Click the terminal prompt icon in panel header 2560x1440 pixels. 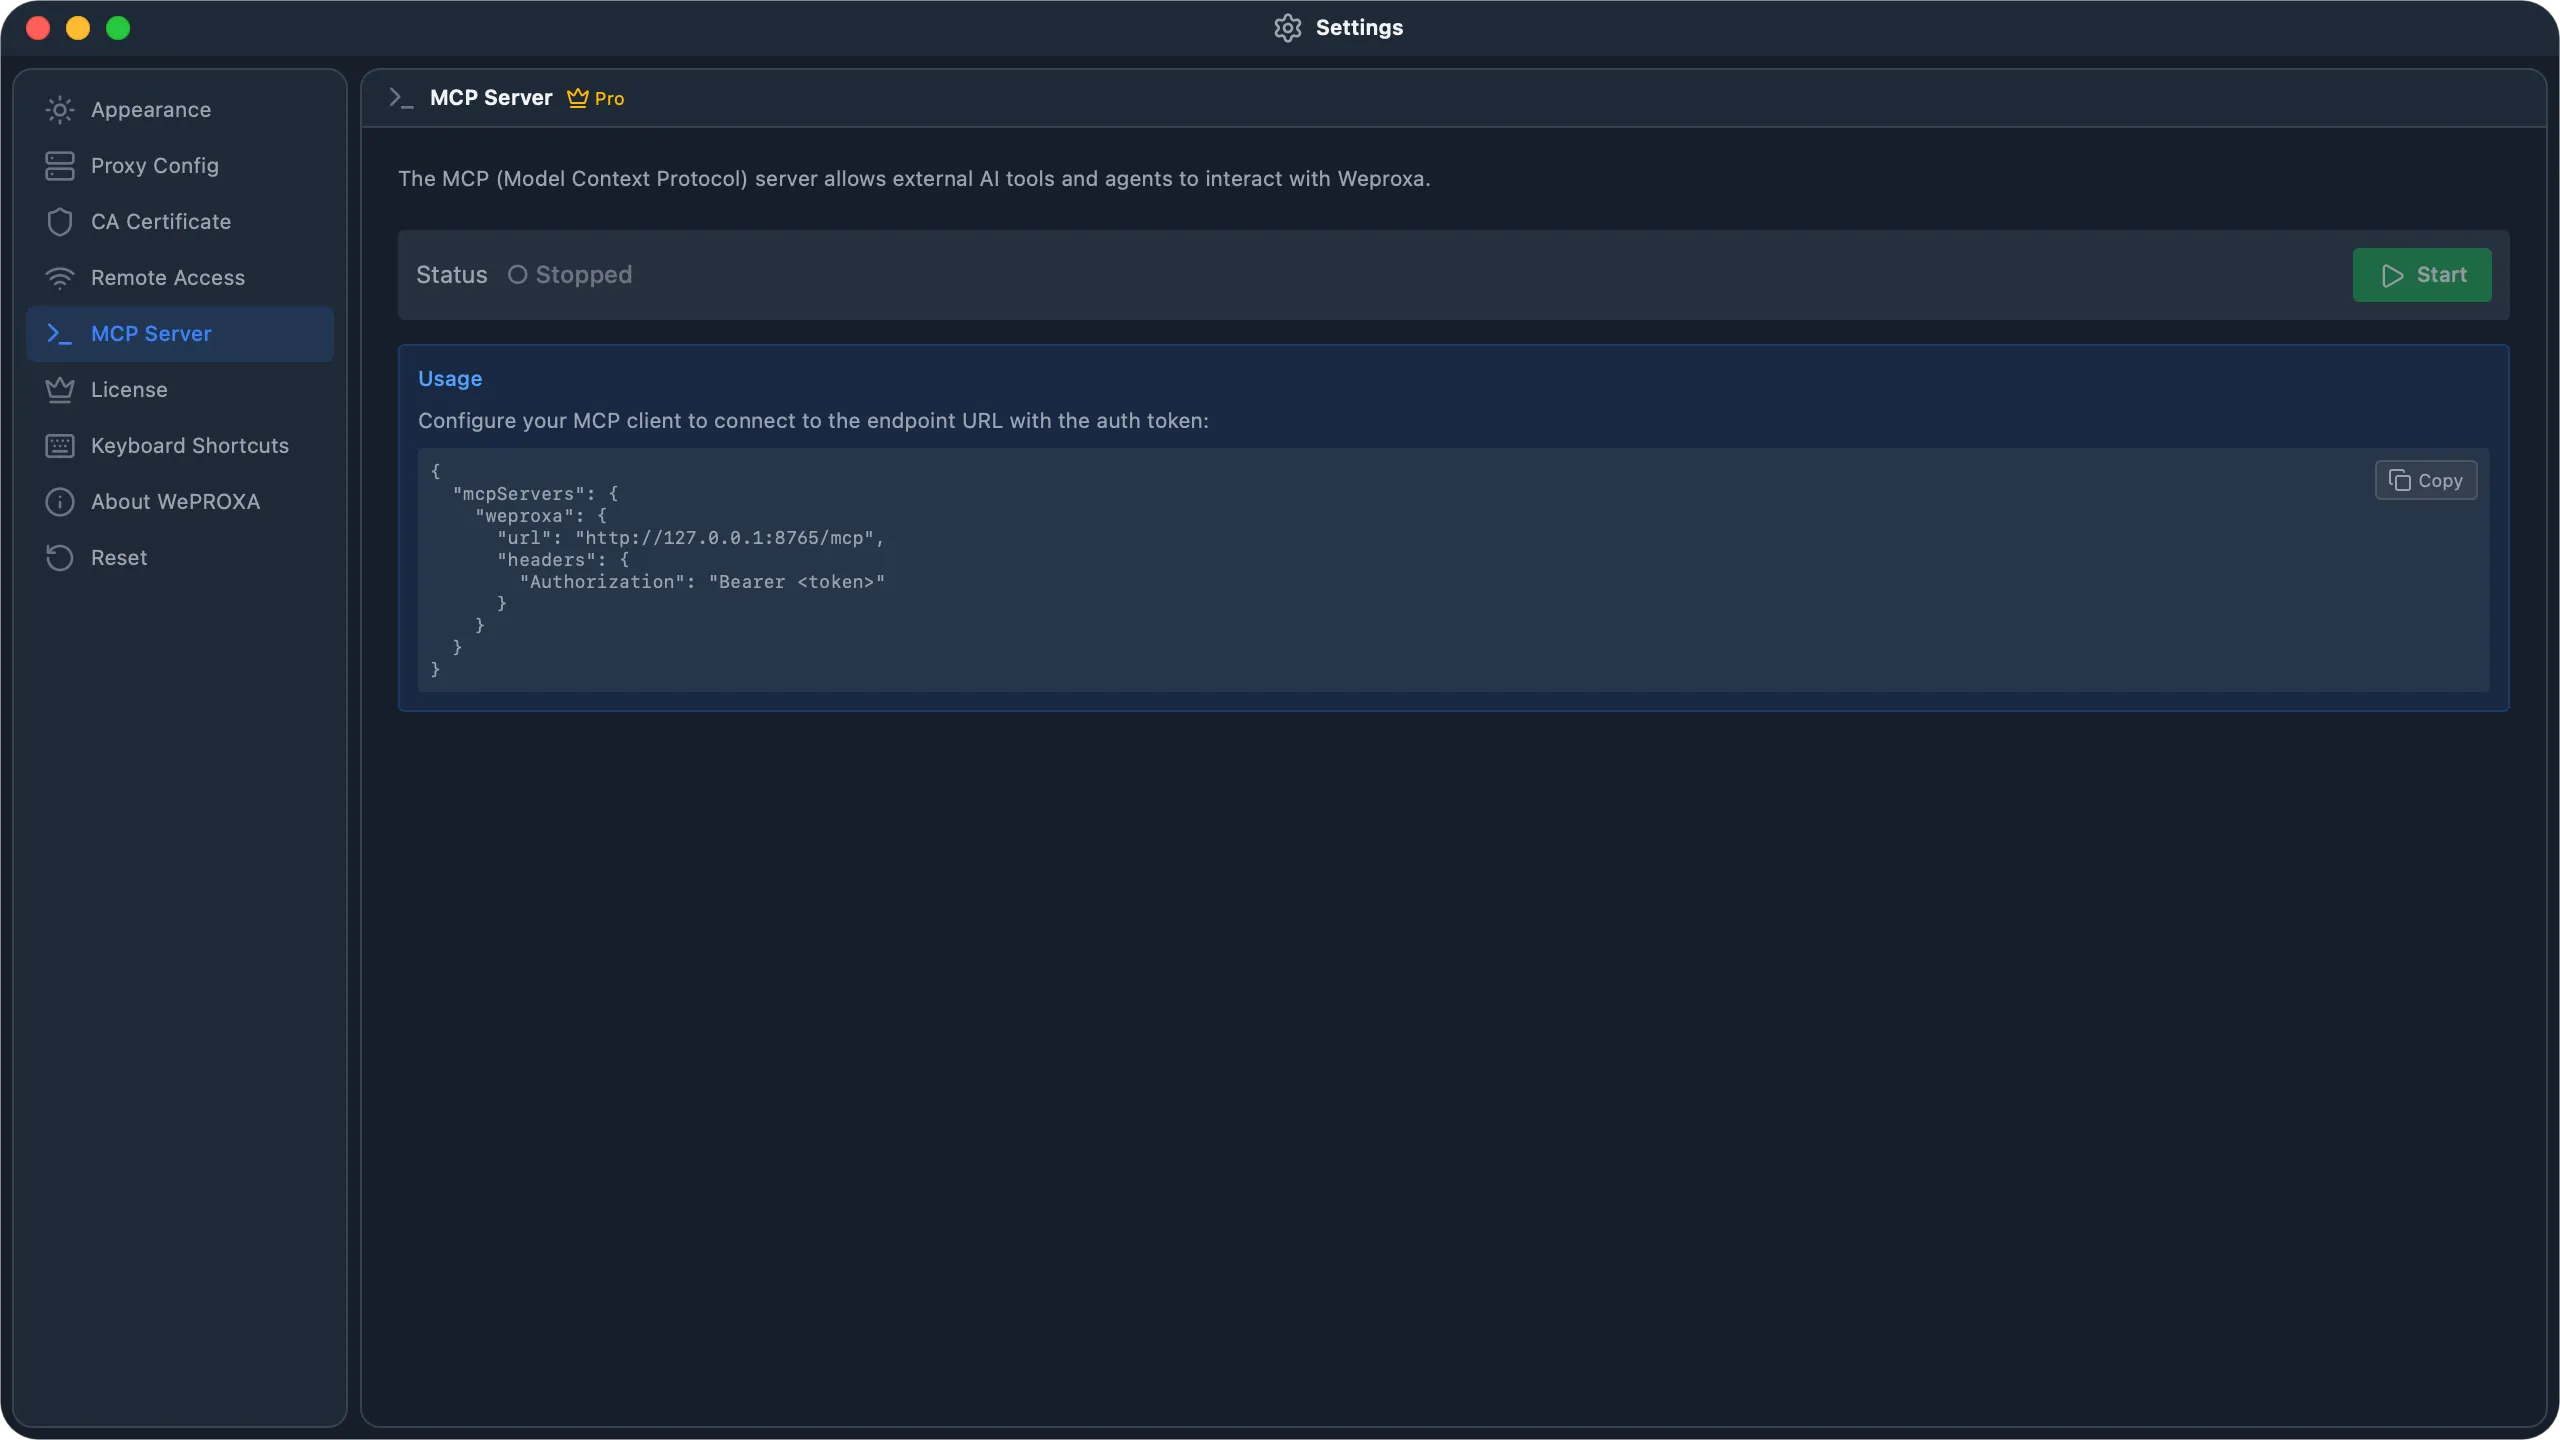coord(401,98)
